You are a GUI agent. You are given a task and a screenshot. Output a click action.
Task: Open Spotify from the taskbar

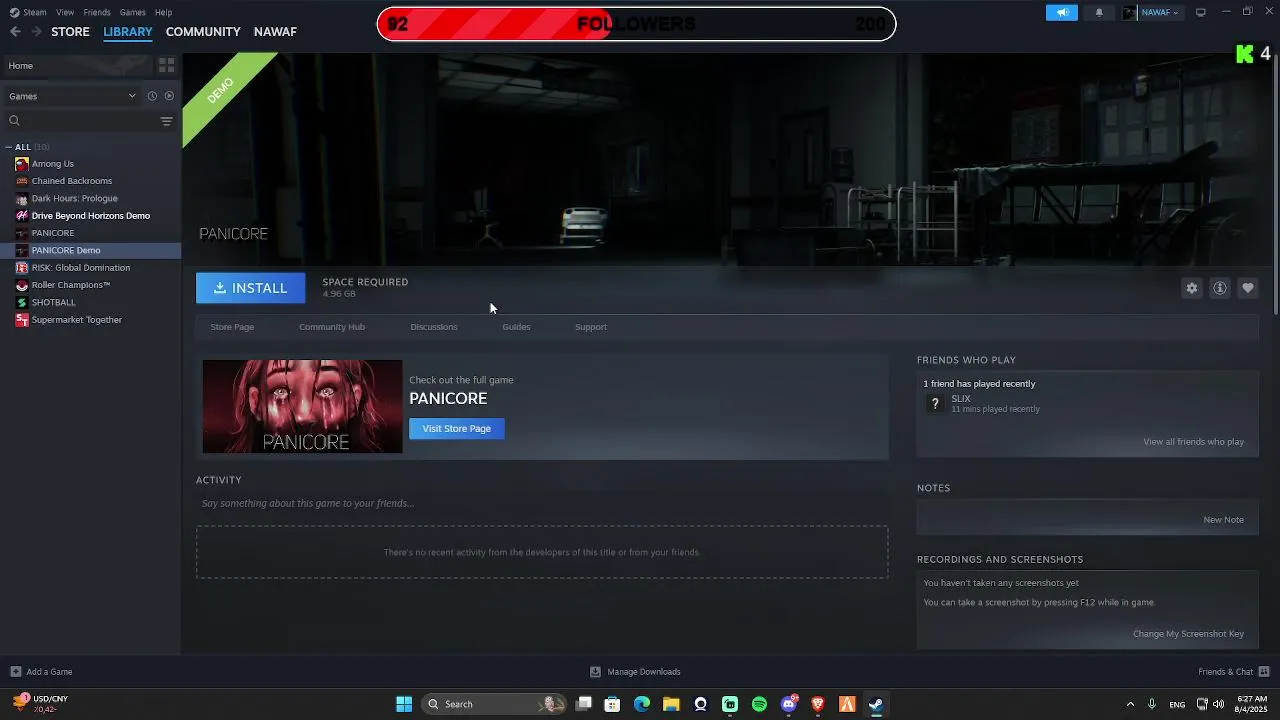pyautogui.click(x=759, y=704)
